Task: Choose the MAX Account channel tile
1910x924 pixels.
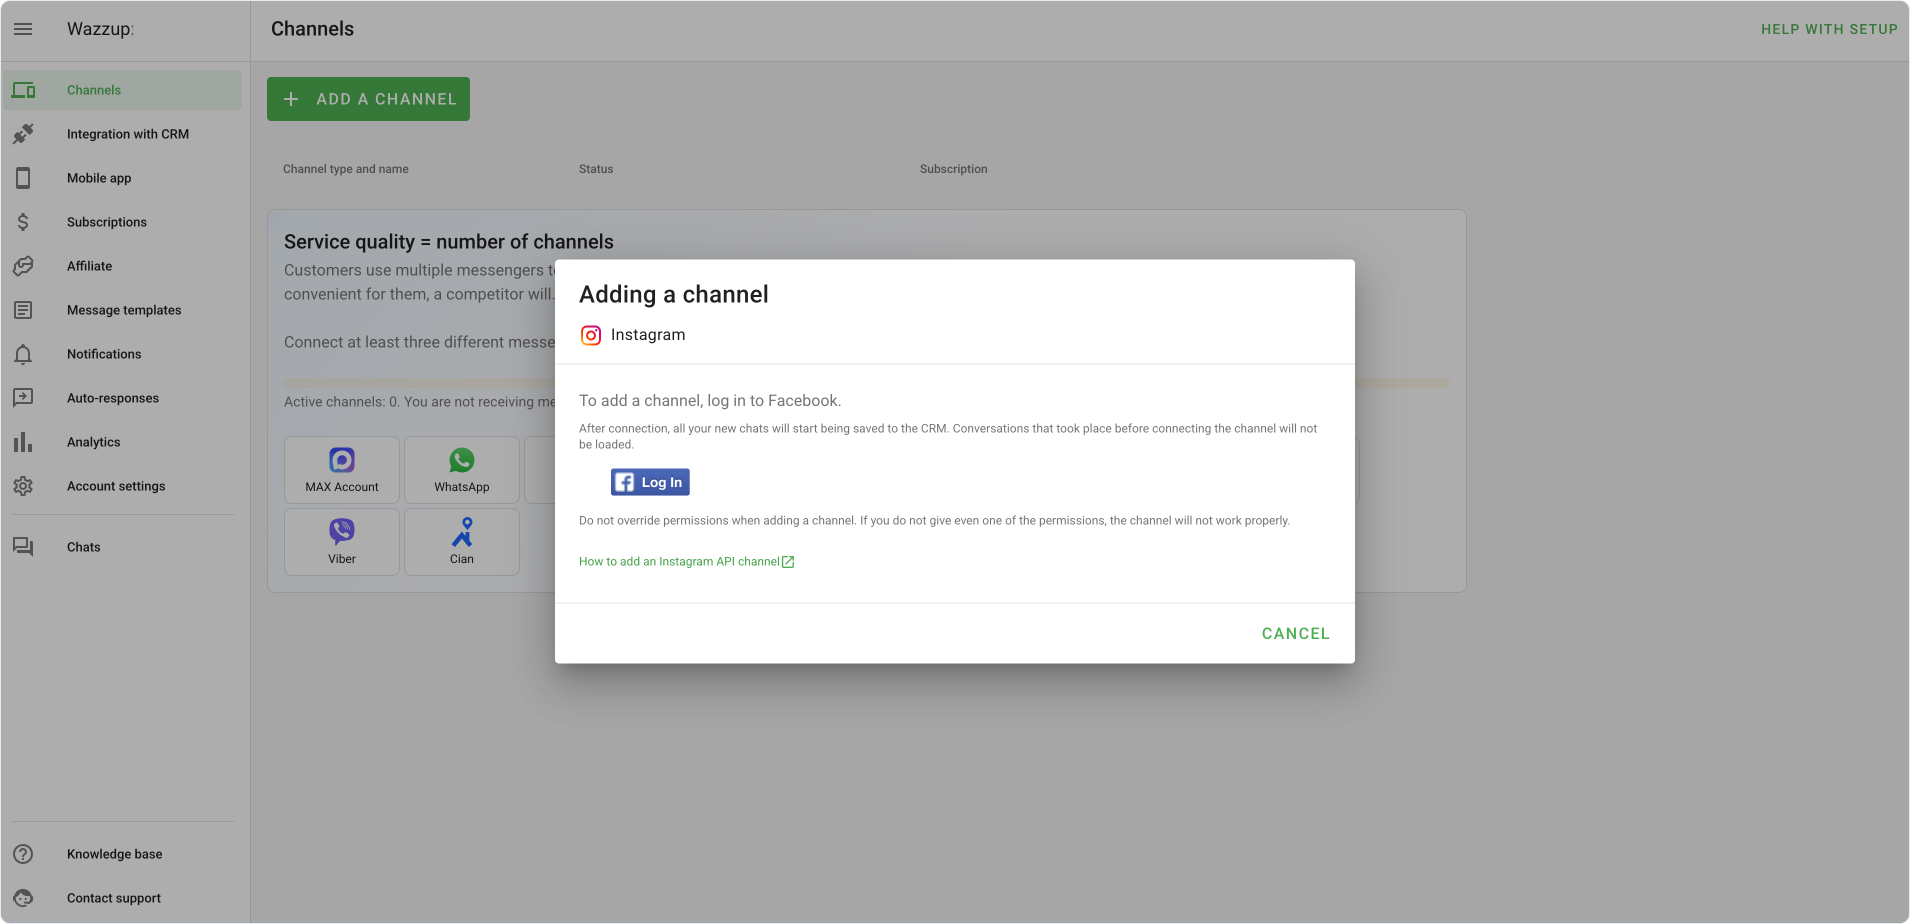Action: [x=342, y=470]
